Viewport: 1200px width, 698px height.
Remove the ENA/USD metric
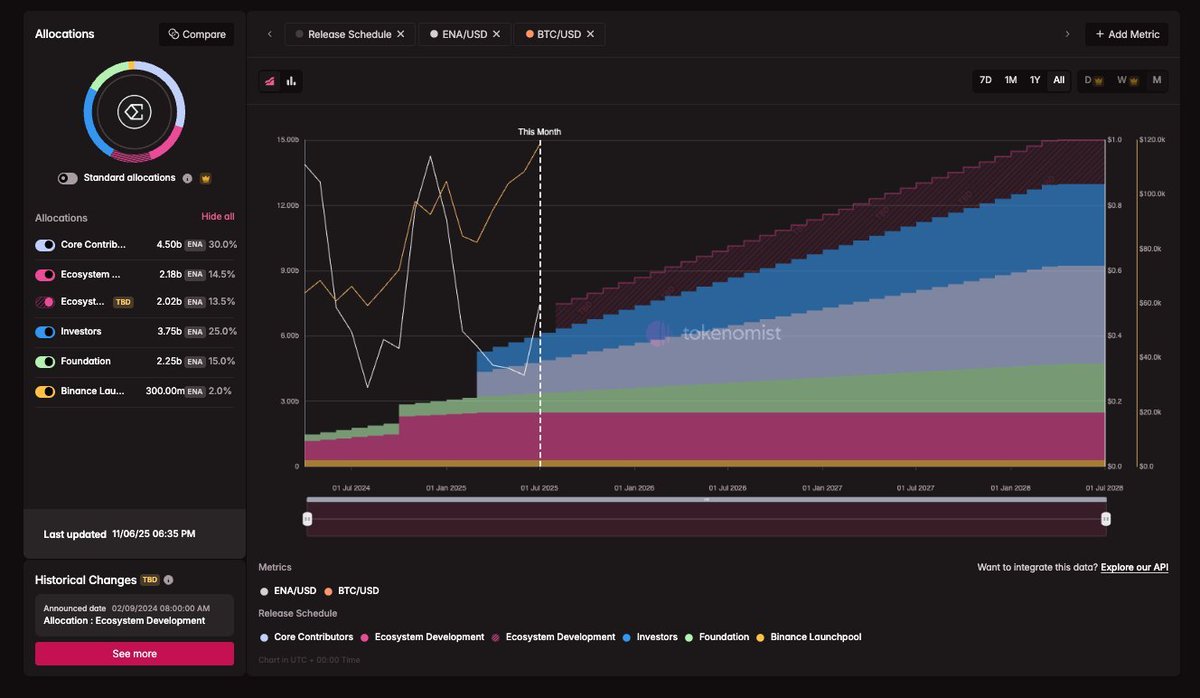[x=497, y=34]
